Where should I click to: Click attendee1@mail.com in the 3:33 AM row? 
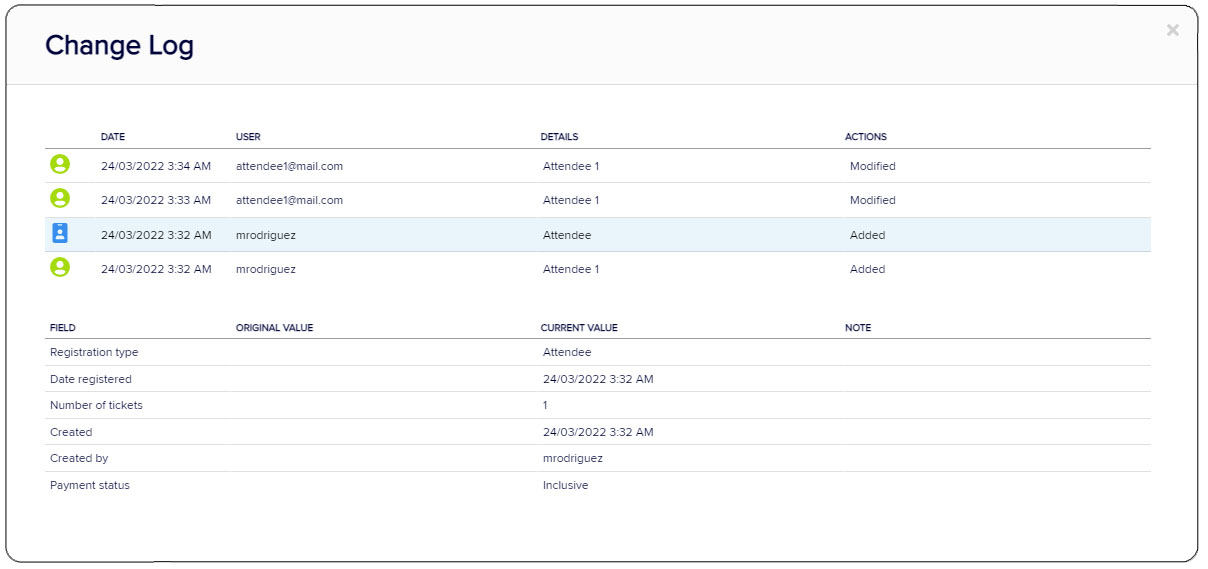pyautogui.click(x=289, y=200)
